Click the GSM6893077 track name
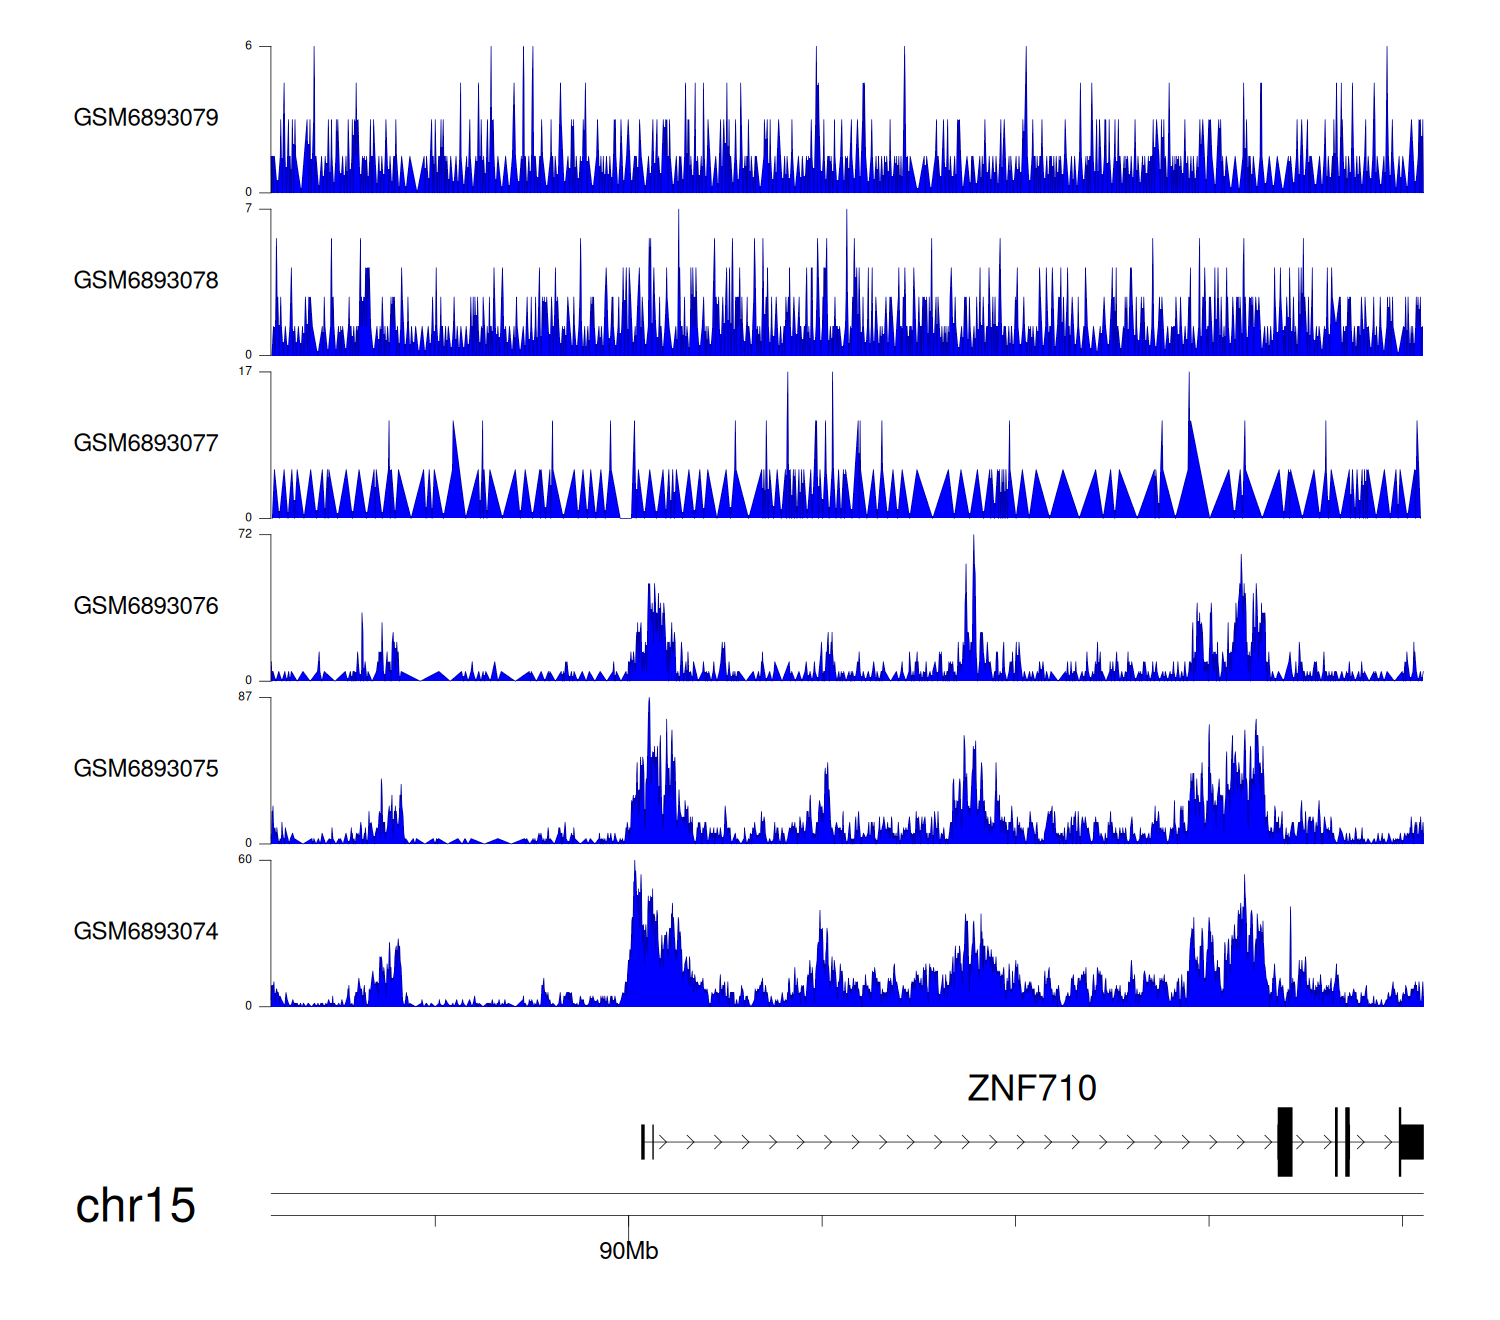Screen dimensions: 1500x1320 point(146,443)
